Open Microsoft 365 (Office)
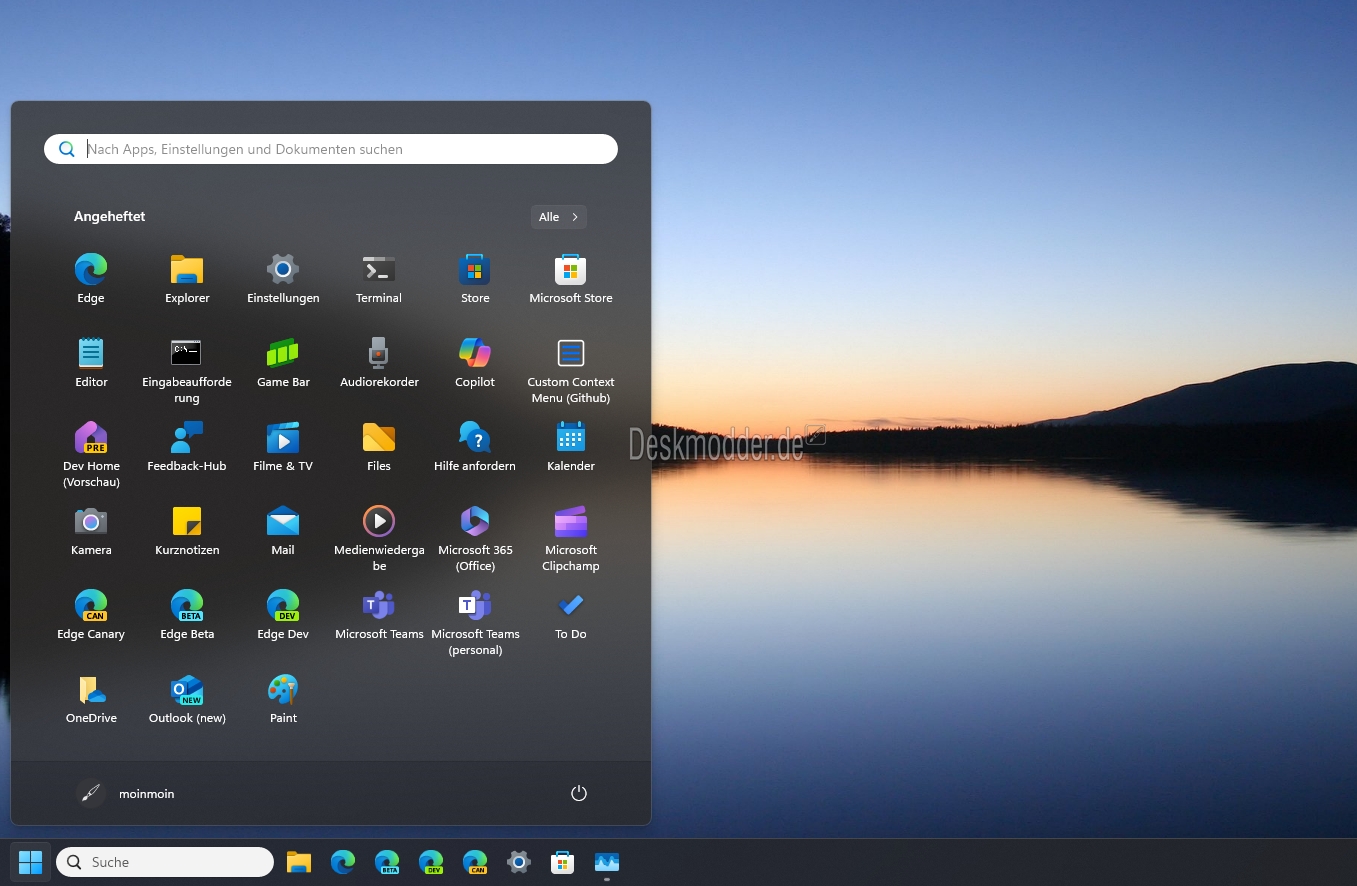 (x=475, y=539)
